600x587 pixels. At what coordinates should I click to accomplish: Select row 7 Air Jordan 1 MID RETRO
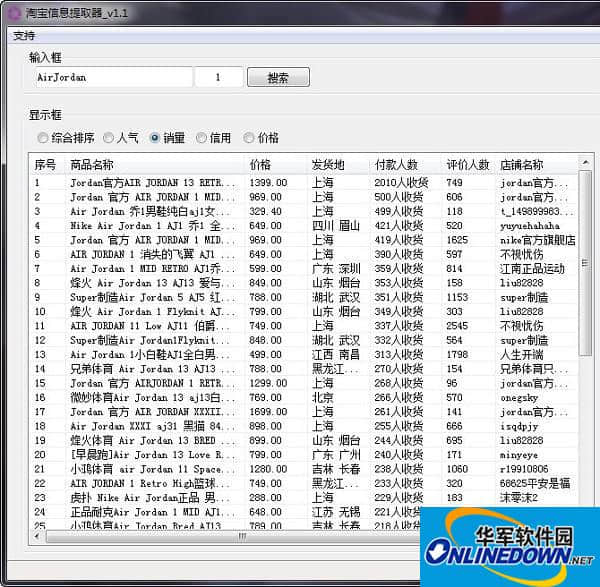304,269
